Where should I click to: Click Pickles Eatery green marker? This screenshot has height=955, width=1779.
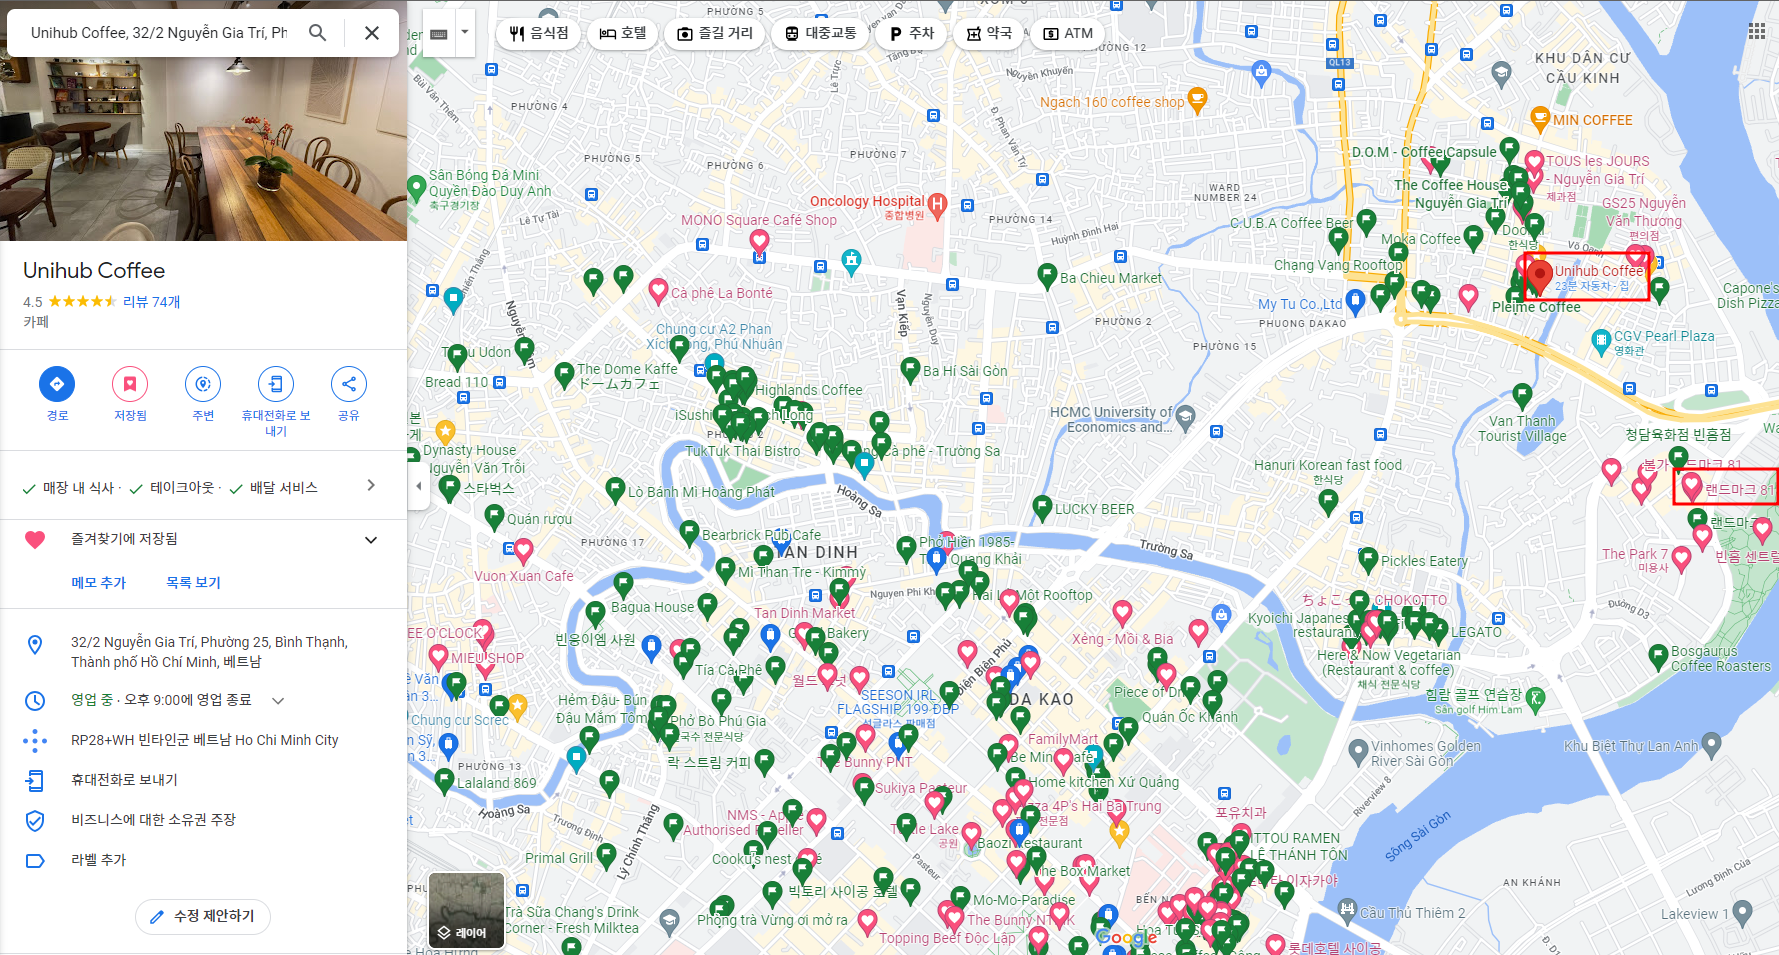pyautogui.click(x=1368, y=559)
